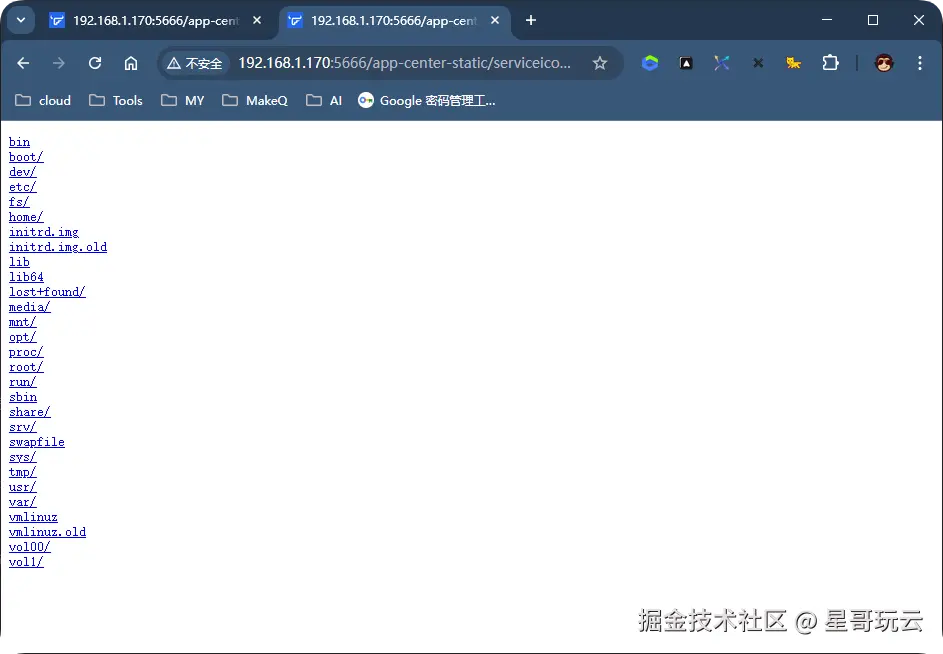Open the opt/ directory link
Viewport: 943px width, 654px height.
pyautogui.click(x=22, y=338)
